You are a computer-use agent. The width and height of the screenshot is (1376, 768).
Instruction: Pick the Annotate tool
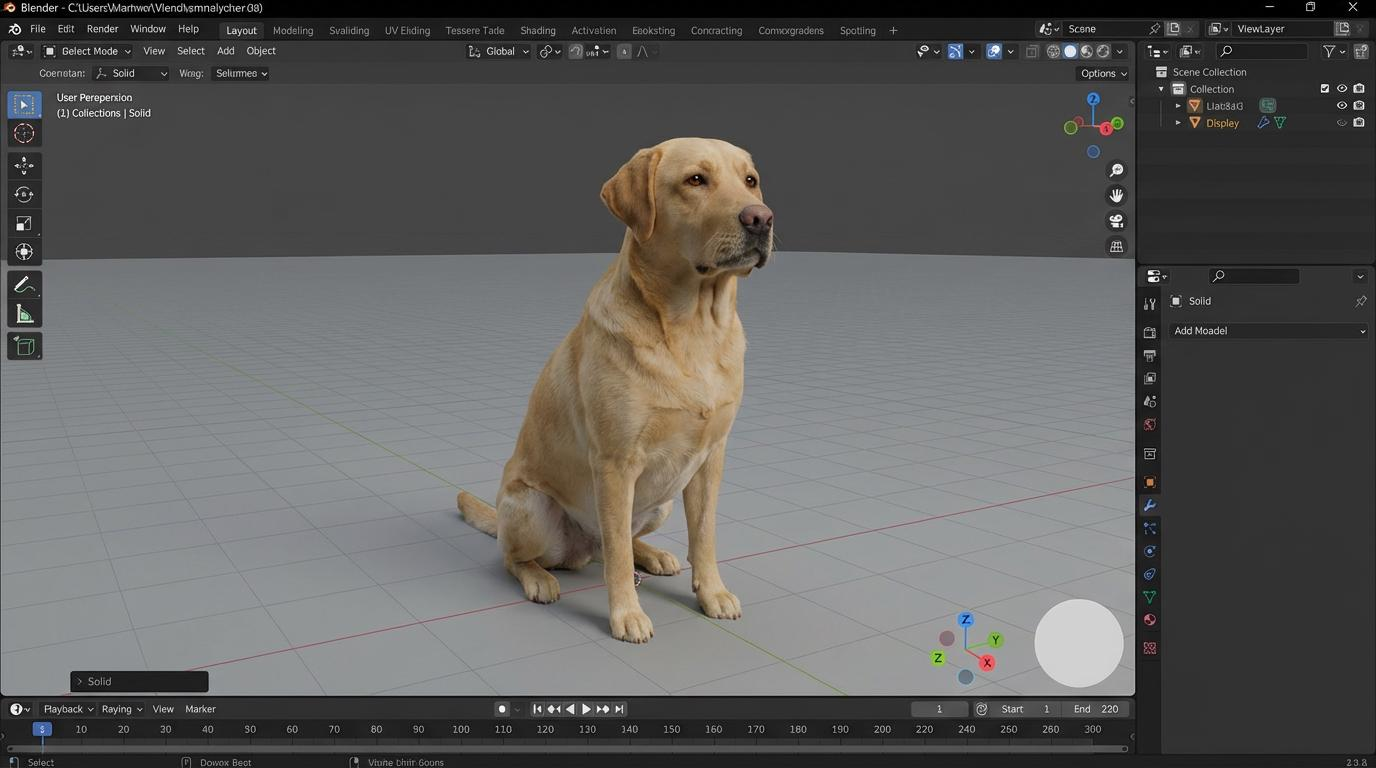23,284
